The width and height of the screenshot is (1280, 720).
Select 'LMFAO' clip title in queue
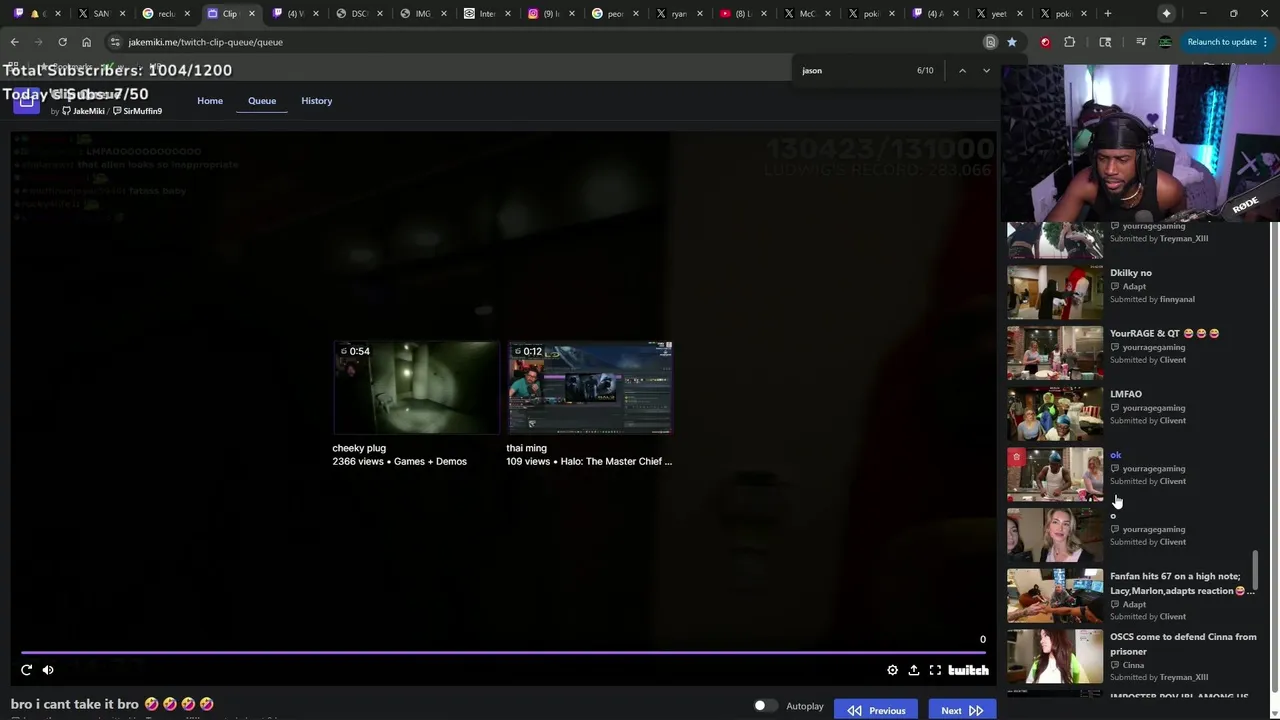1125,394
